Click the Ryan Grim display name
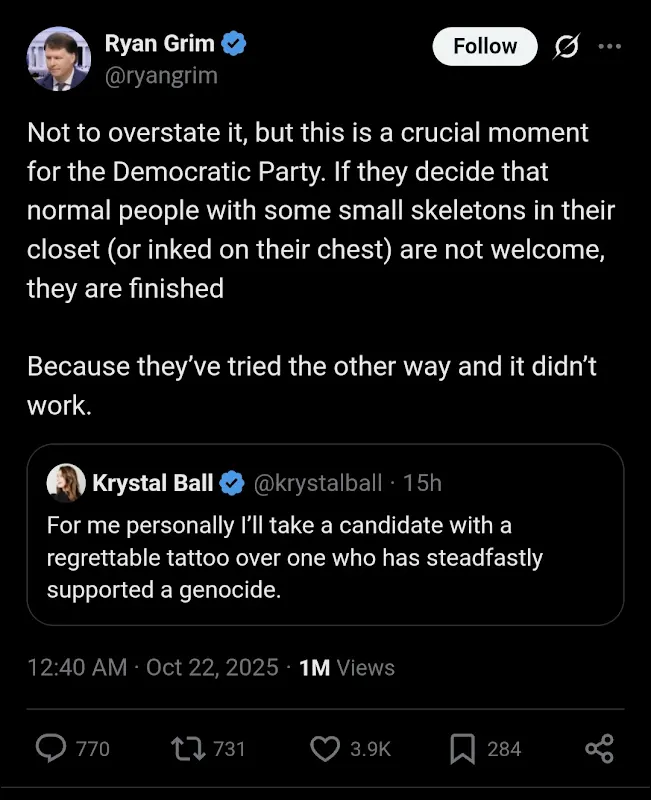The height and width of the screenshot is (800, 651). (x=162, y=43)
